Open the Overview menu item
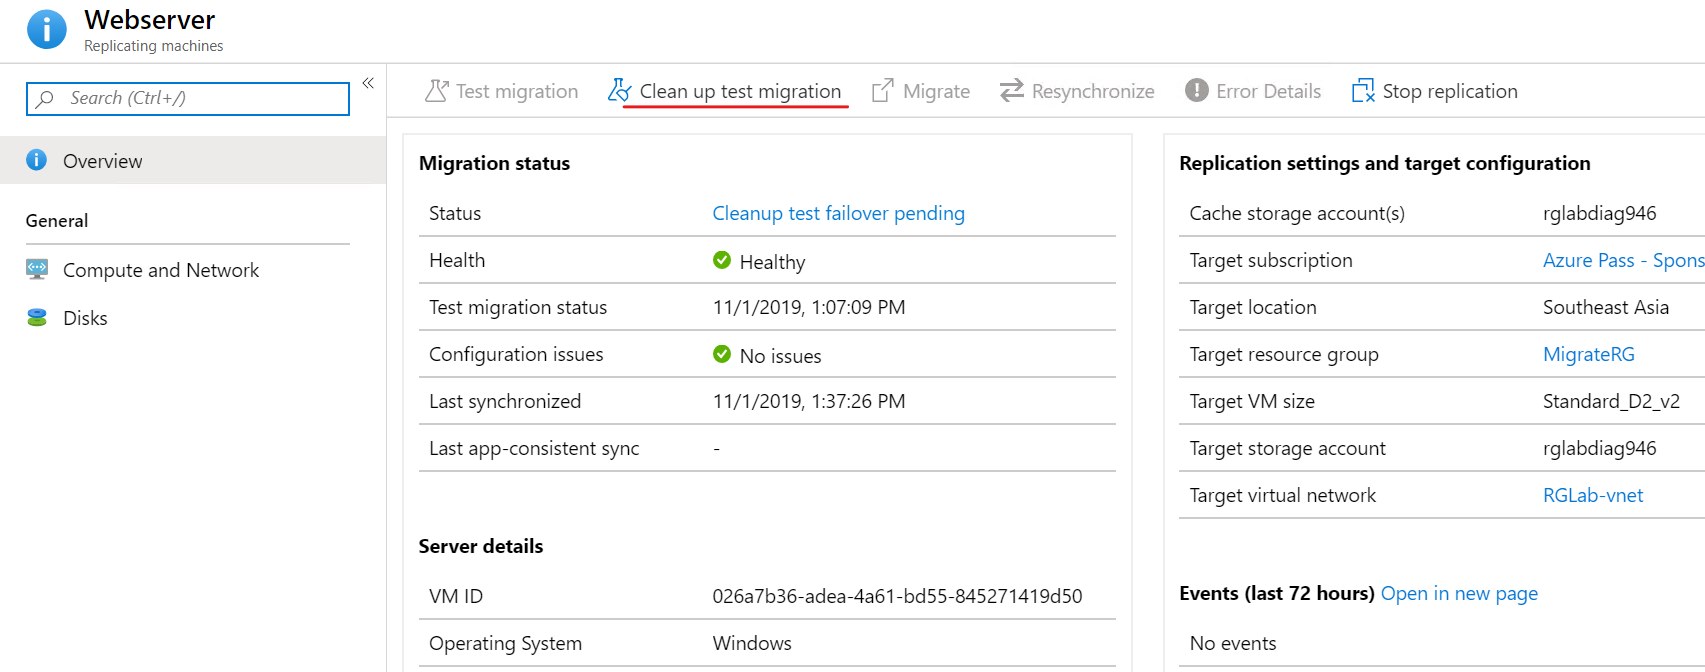The image size is (1705, 672). pyautogui.click(x=102, y=161)
